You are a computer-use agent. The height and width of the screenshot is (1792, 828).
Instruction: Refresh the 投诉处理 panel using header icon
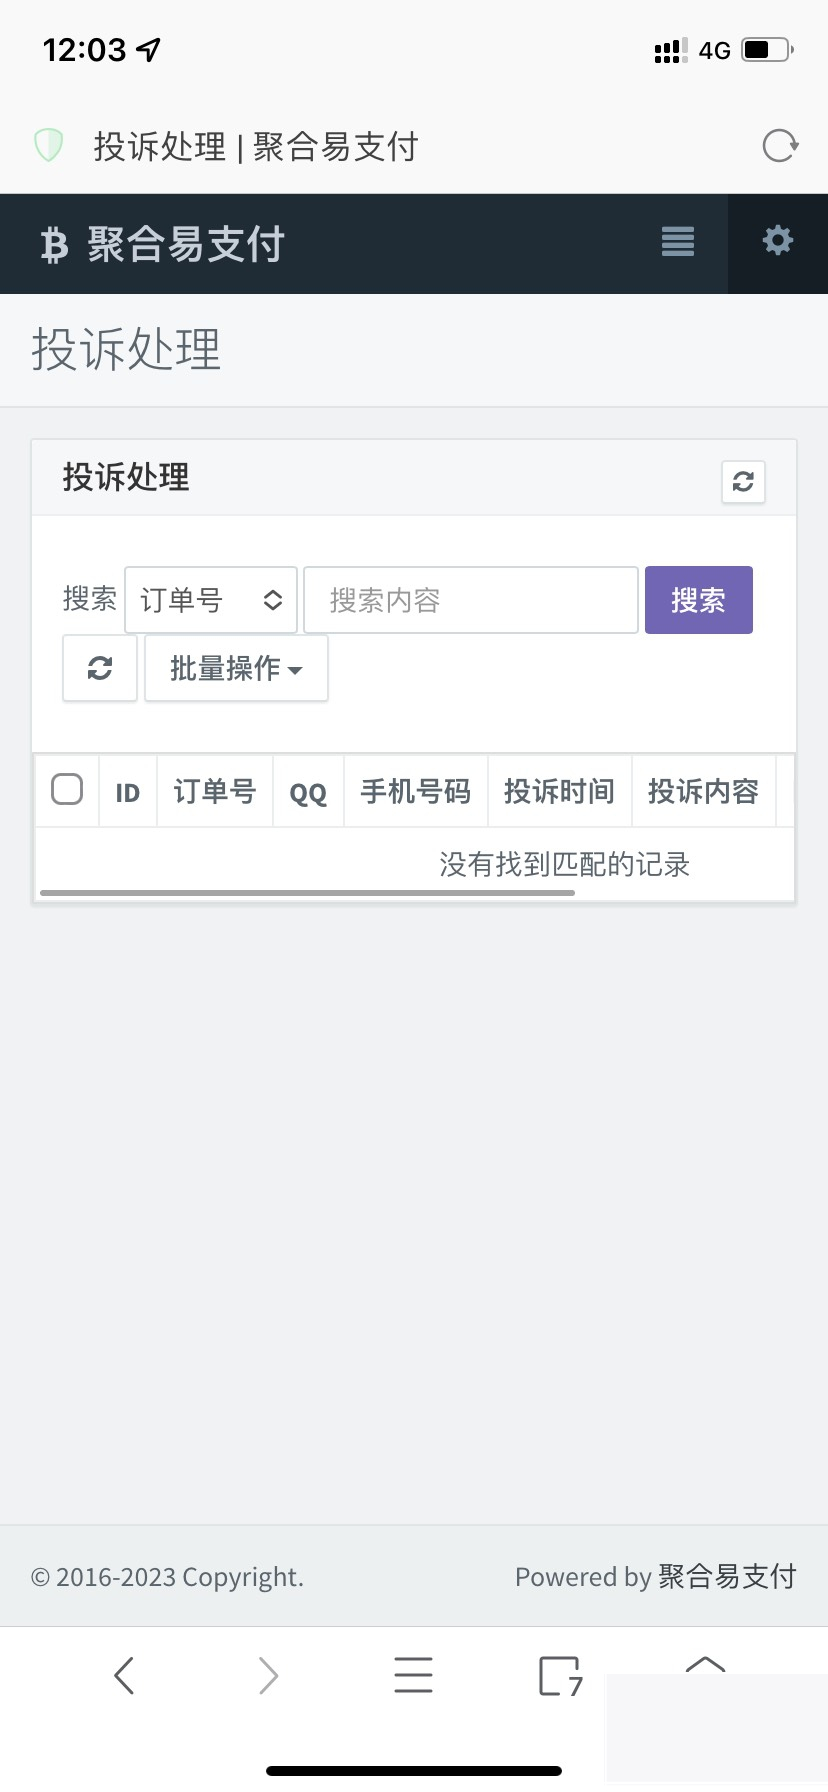(743, 482)
